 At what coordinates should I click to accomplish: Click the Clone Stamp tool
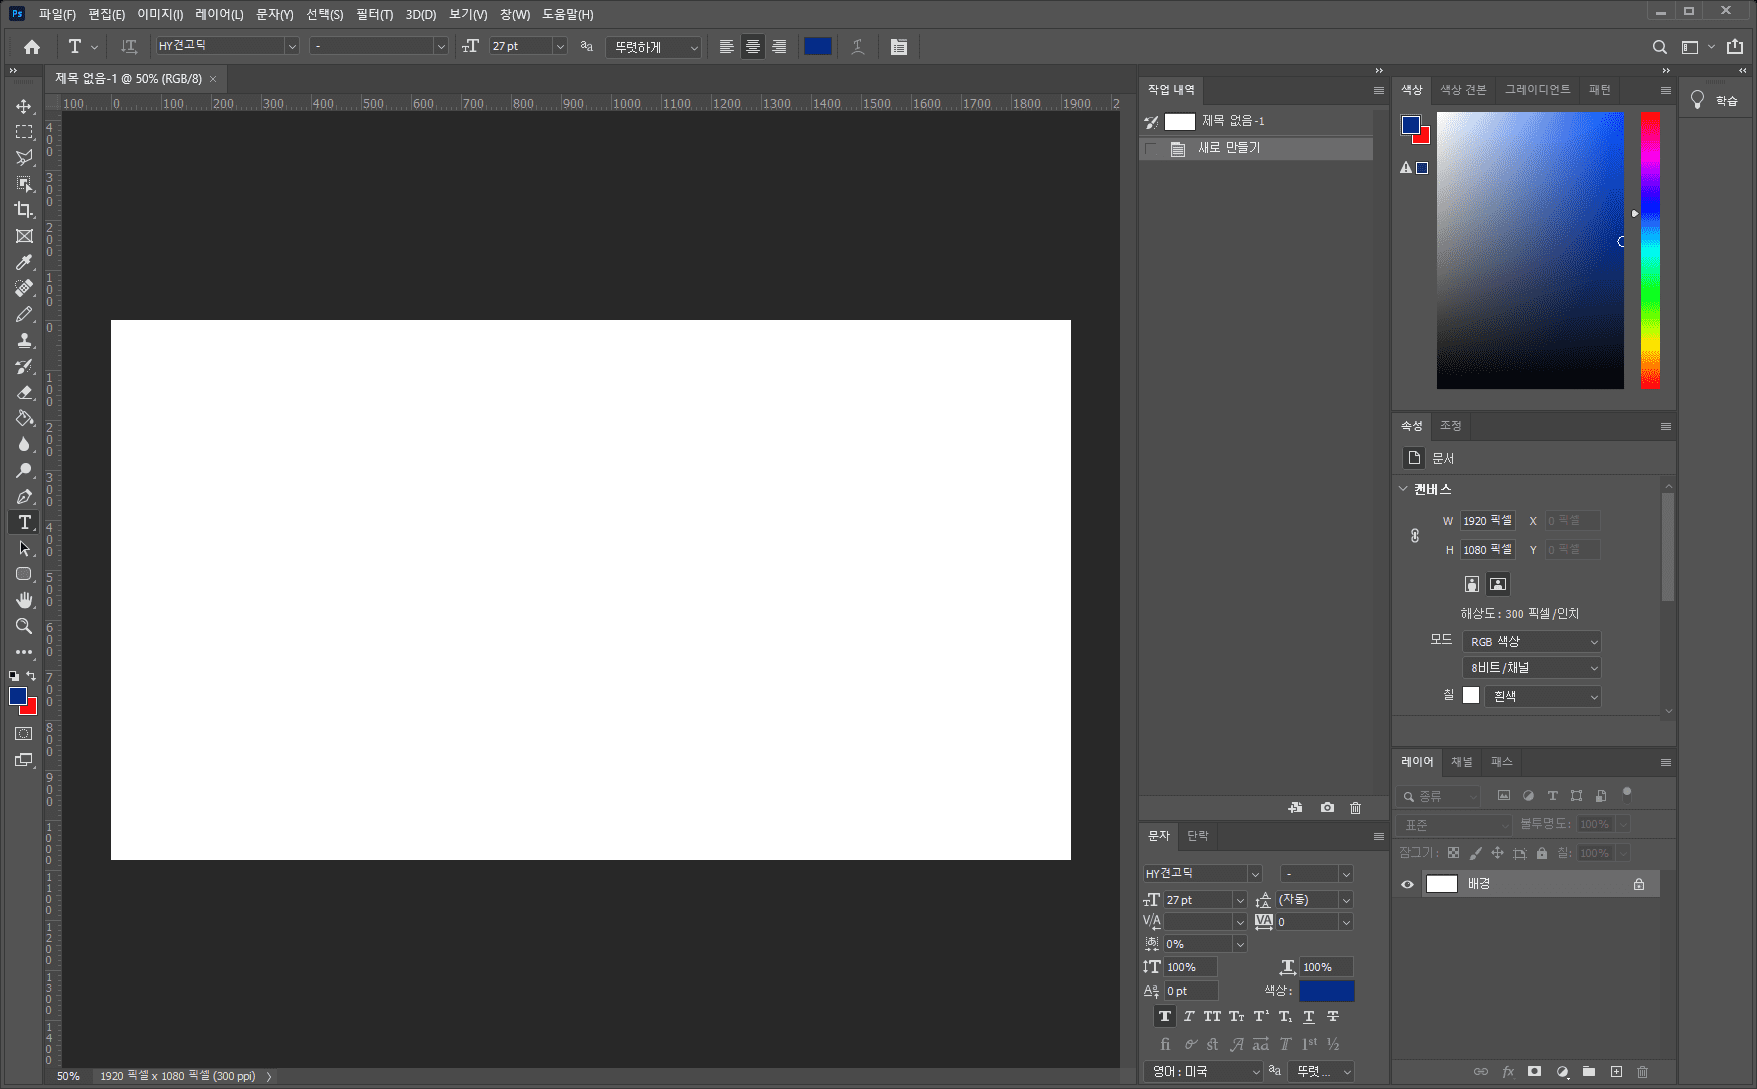coord(24,340)
